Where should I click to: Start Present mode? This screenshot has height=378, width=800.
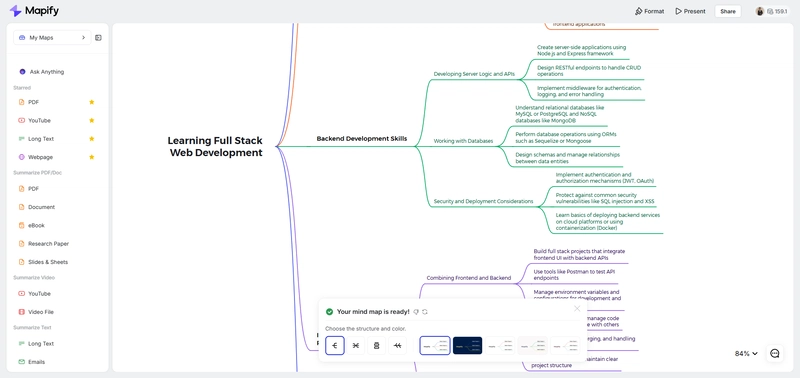click(x=690, y=11)
